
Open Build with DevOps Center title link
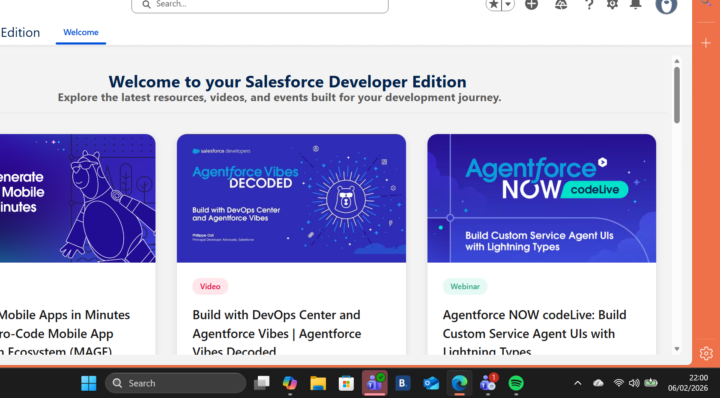click(x=277, y=333)
